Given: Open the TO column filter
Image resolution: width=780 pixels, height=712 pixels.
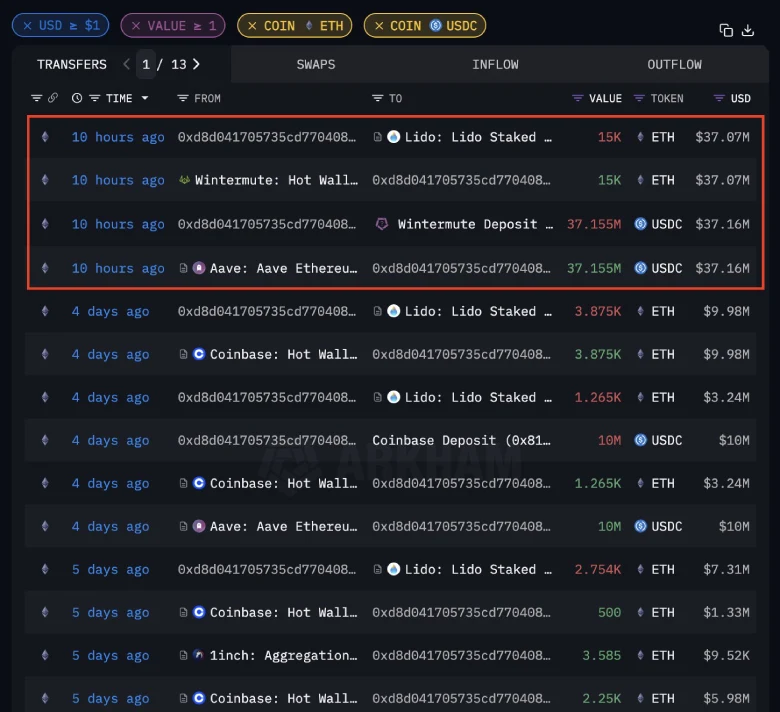Looking at the screenshot, I should pos(378,98).
